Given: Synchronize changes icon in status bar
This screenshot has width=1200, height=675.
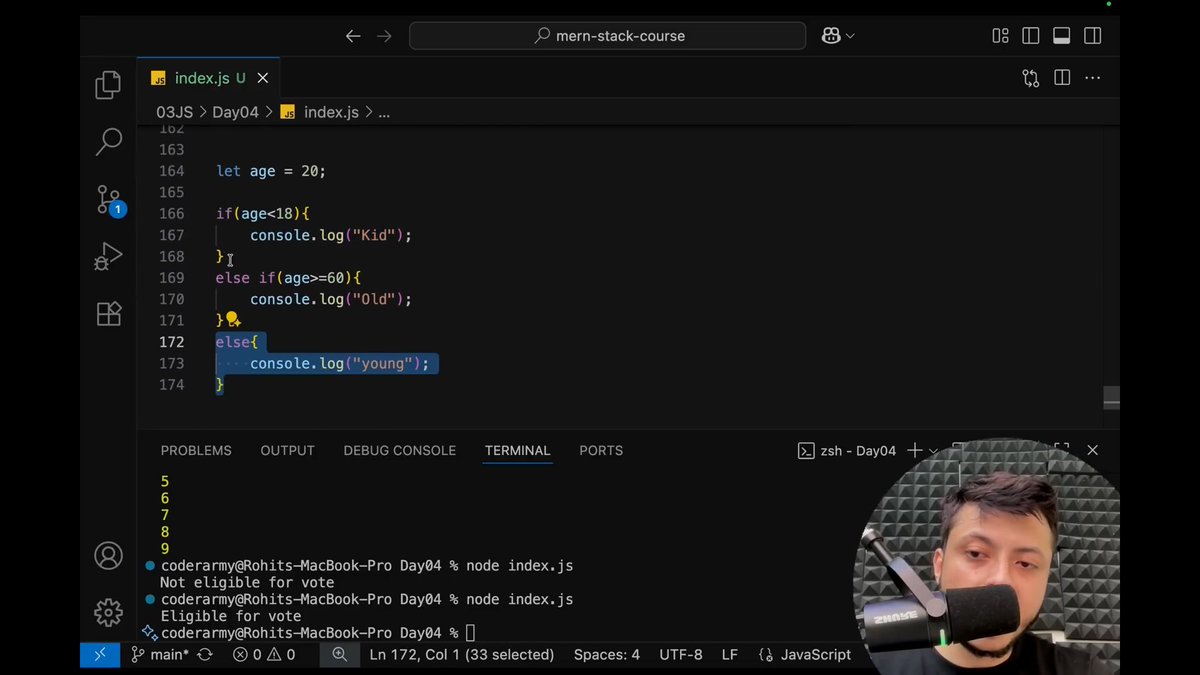Looking at the screenshot, I should [x=205, y=655].
